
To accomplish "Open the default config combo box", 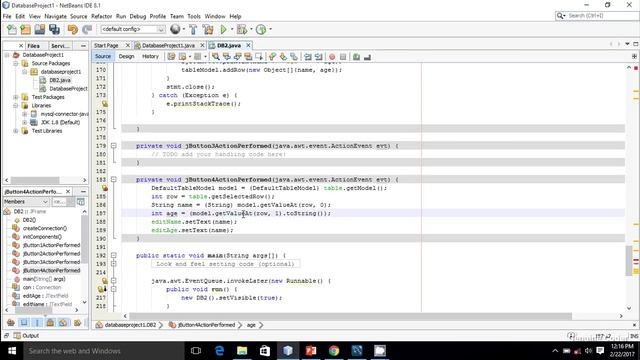I will [133, 29].
